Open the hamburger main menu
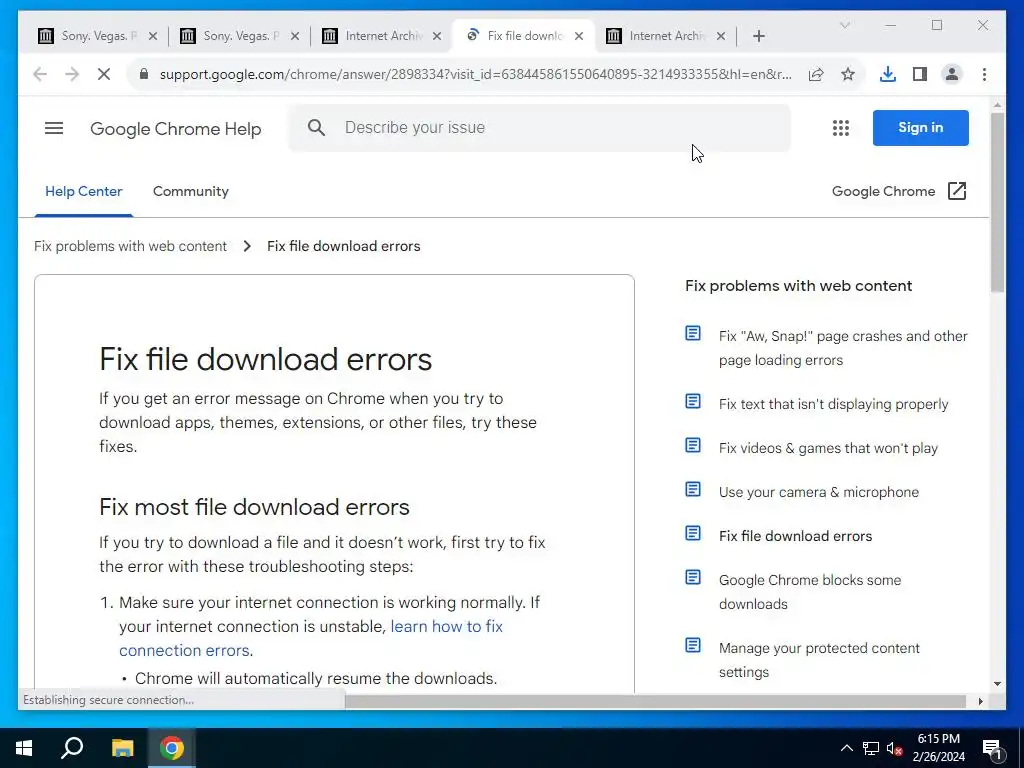This screenshot has height=768, width=1024. point(54,128)
